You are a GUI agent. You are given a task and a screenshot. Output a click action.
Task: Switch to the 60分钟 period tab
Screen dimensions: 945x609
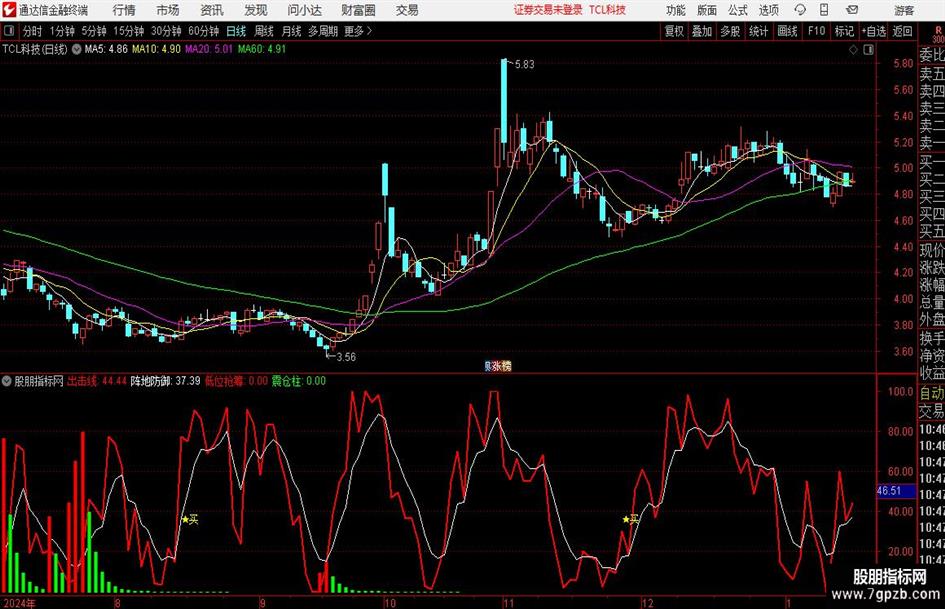click(x=204, y=31)
